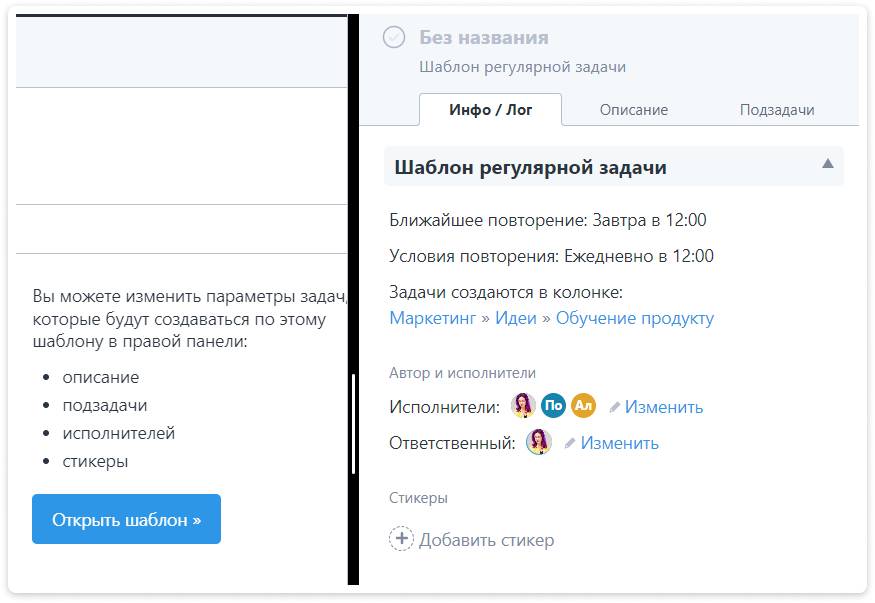The width and height of the screenshot is (875, 603).
Task: Go to "Обучение продукту" column link
Action: pyautogui.click(x=635, y=318)
